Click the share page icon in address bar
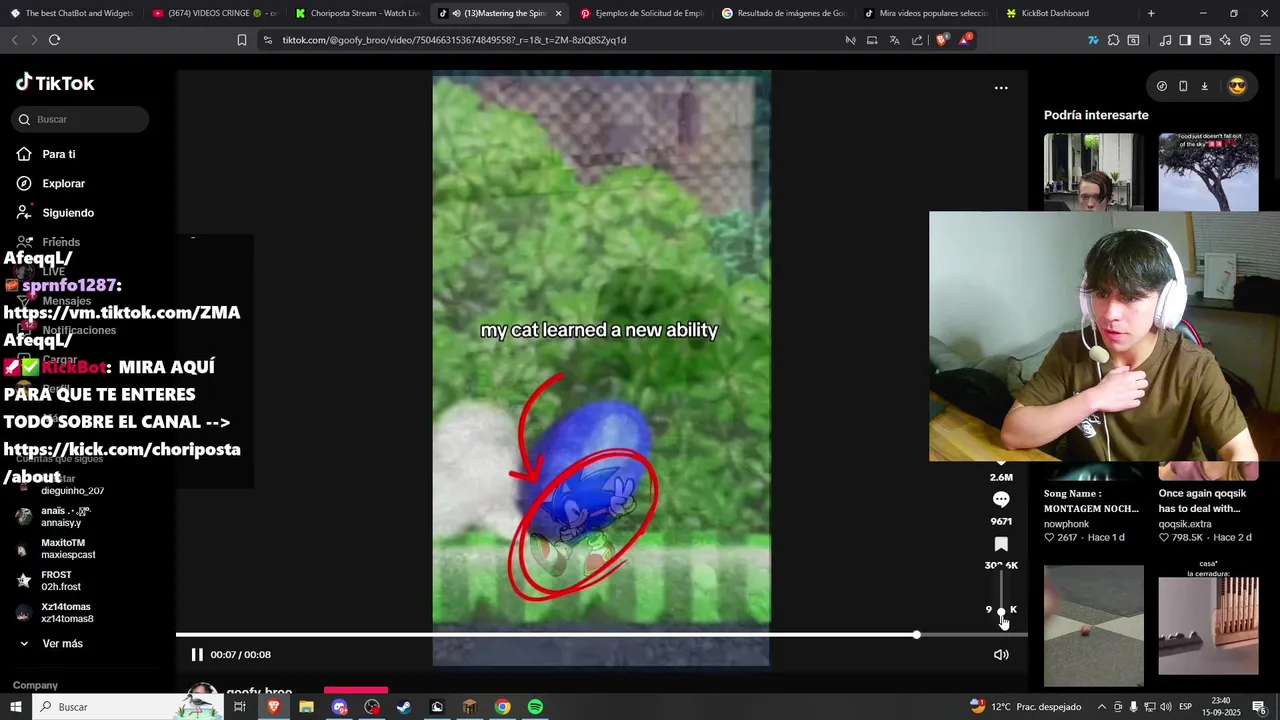Viewport: 1280px width, 720px height. pyautogui.click(x=917, y=40)
